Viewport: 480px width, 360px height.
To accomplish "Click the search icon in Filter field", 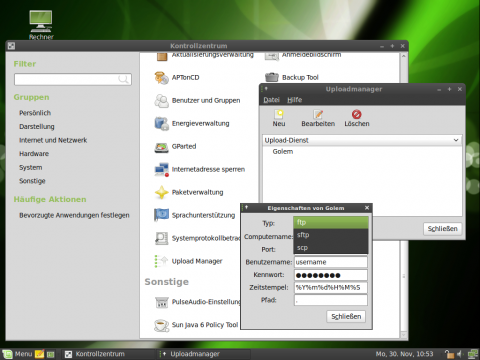I will (123, 79).
